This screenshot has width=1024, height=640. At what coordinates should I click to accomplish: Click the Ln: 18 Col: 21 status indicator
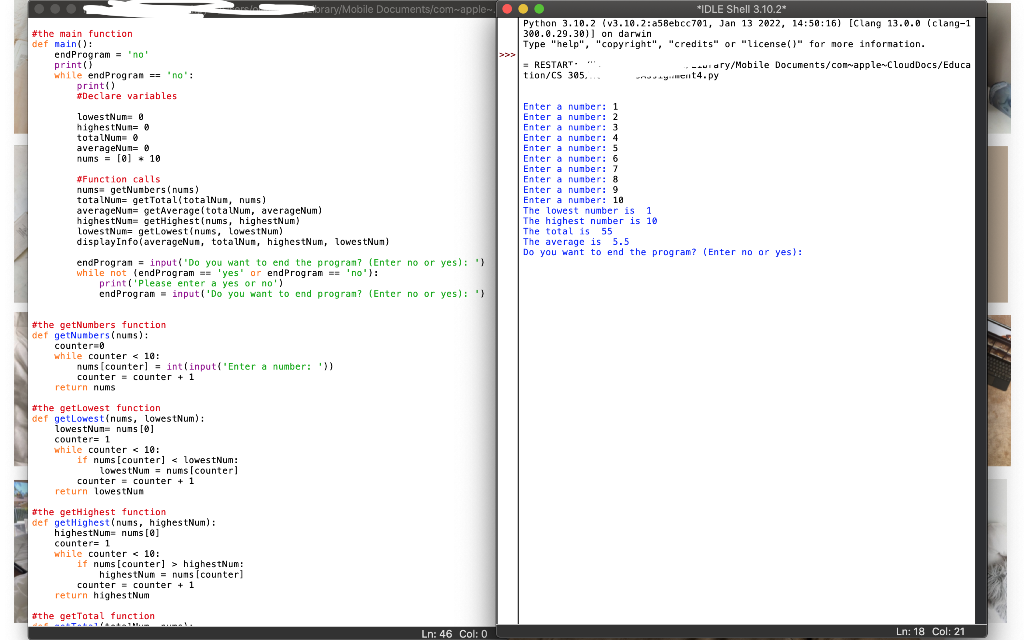[943, 631]
